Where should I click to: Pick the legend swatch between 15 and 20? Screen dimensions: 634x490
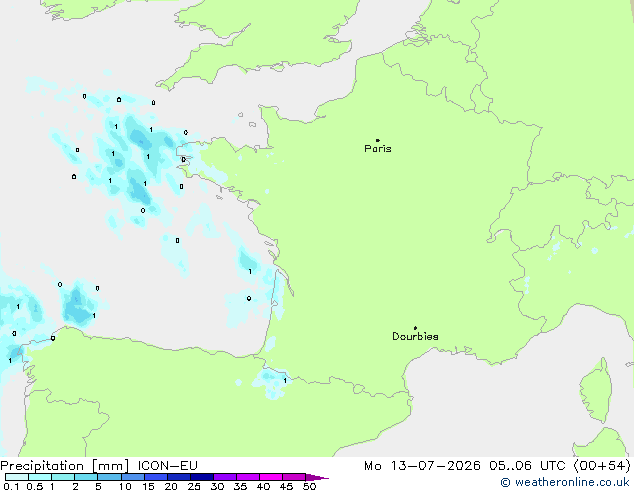coord(155,477)
